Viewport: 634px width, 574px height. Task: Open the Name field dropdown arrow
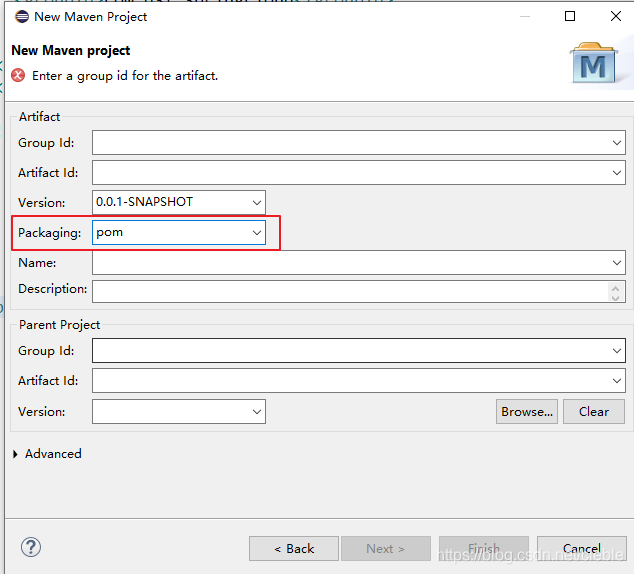coord(617,263)
